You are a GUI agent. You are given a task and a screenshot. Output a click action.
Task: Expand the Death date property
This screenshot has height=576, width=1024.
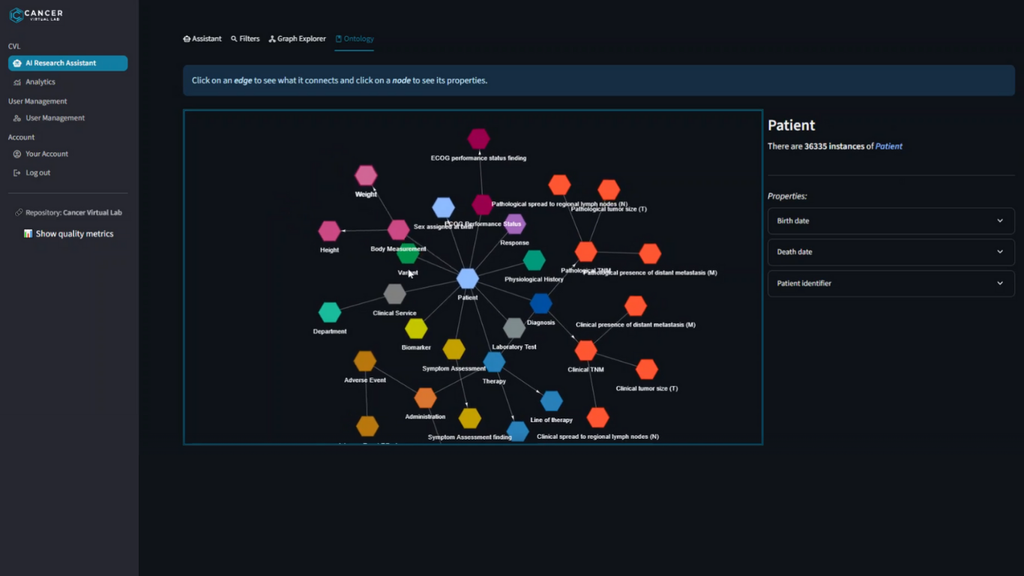click(x=890, y=252)
